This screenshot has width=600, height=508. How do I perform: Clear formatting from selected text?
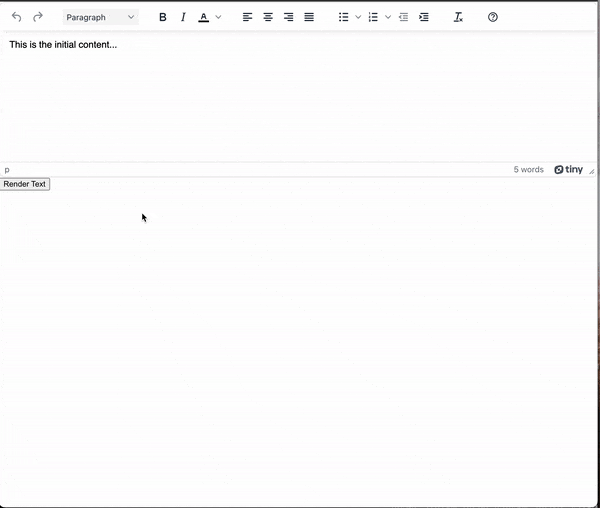click(x=458, y=17)
